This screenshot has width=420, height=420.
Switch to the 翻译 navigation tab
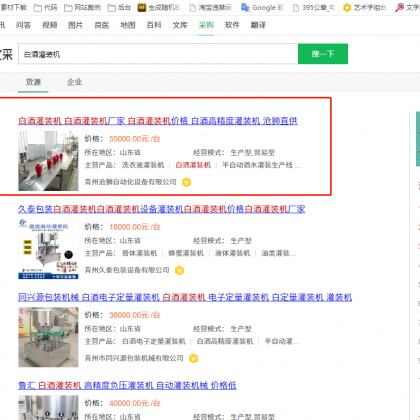[x=258, y=25]
